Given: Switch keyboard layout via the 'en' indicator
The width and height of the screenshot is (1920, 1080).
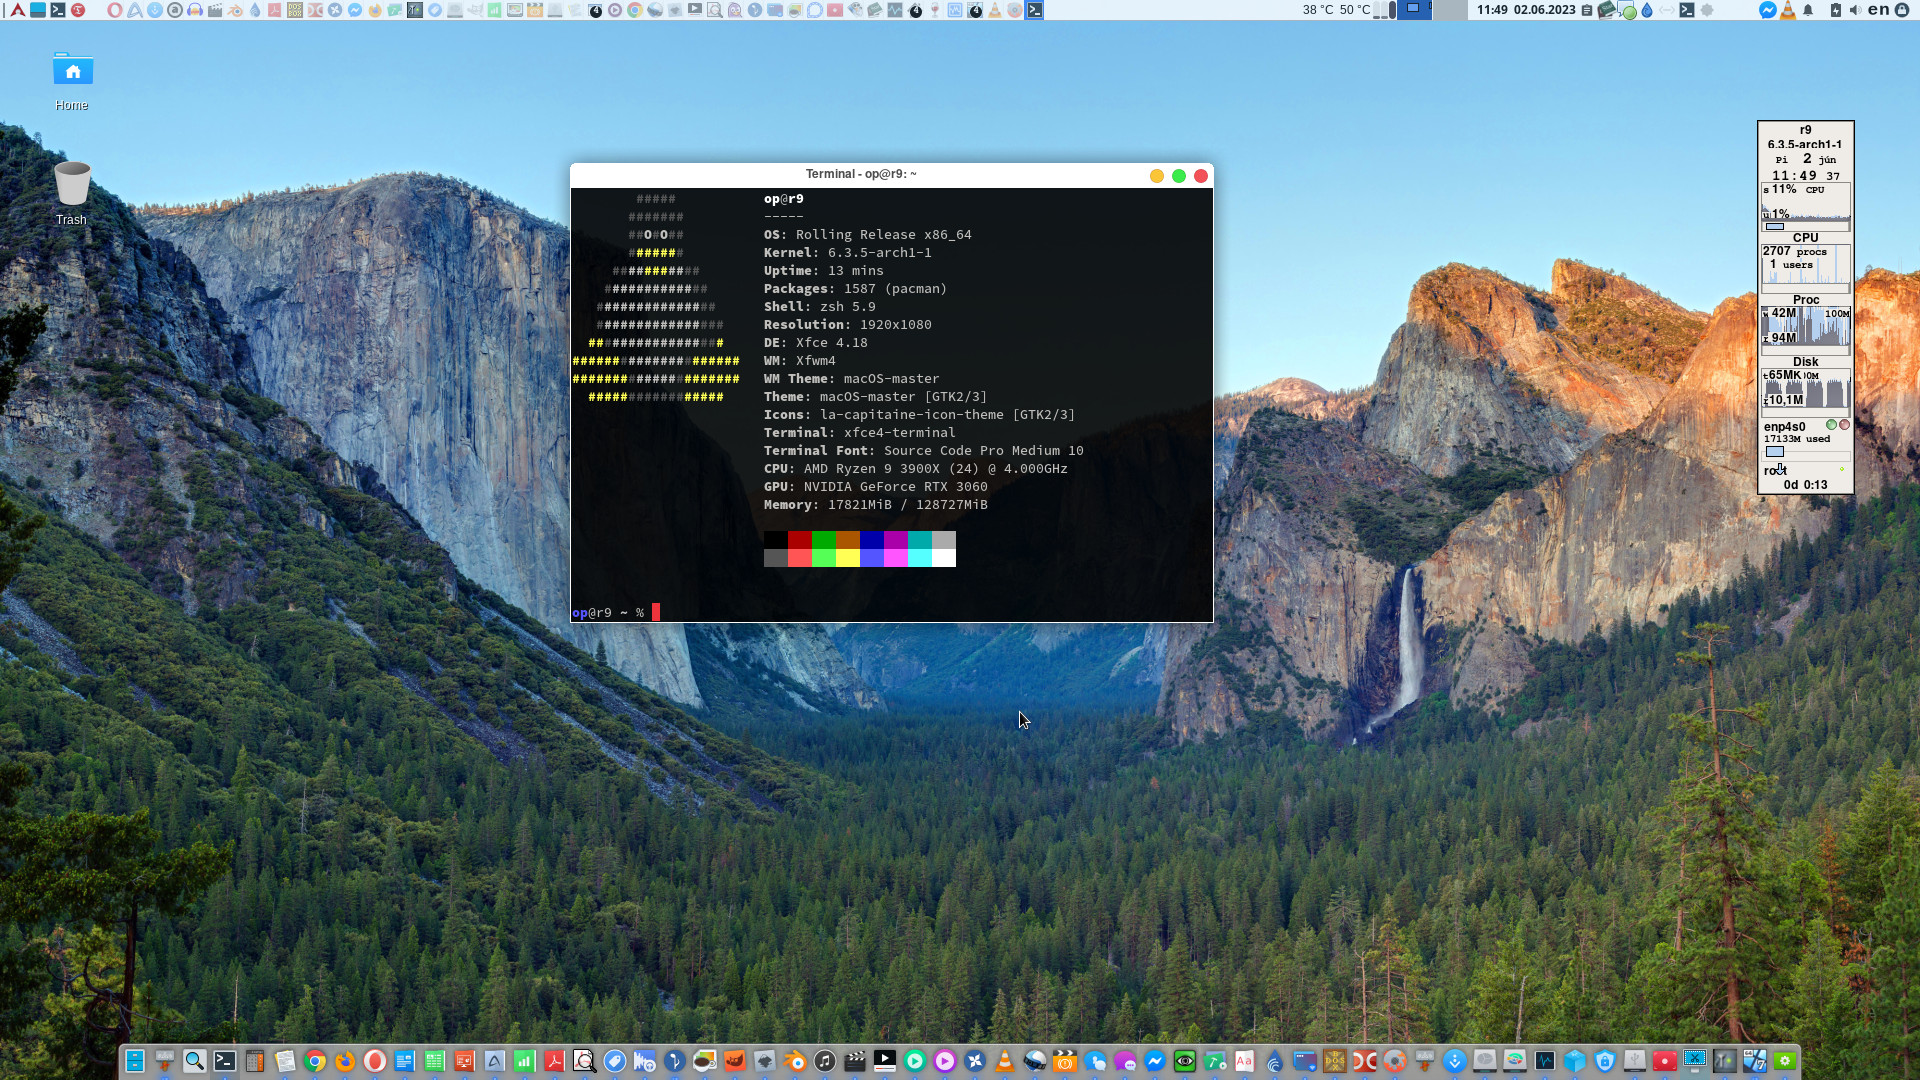Looking at the screenshot, I should (x=1879, y=10).
